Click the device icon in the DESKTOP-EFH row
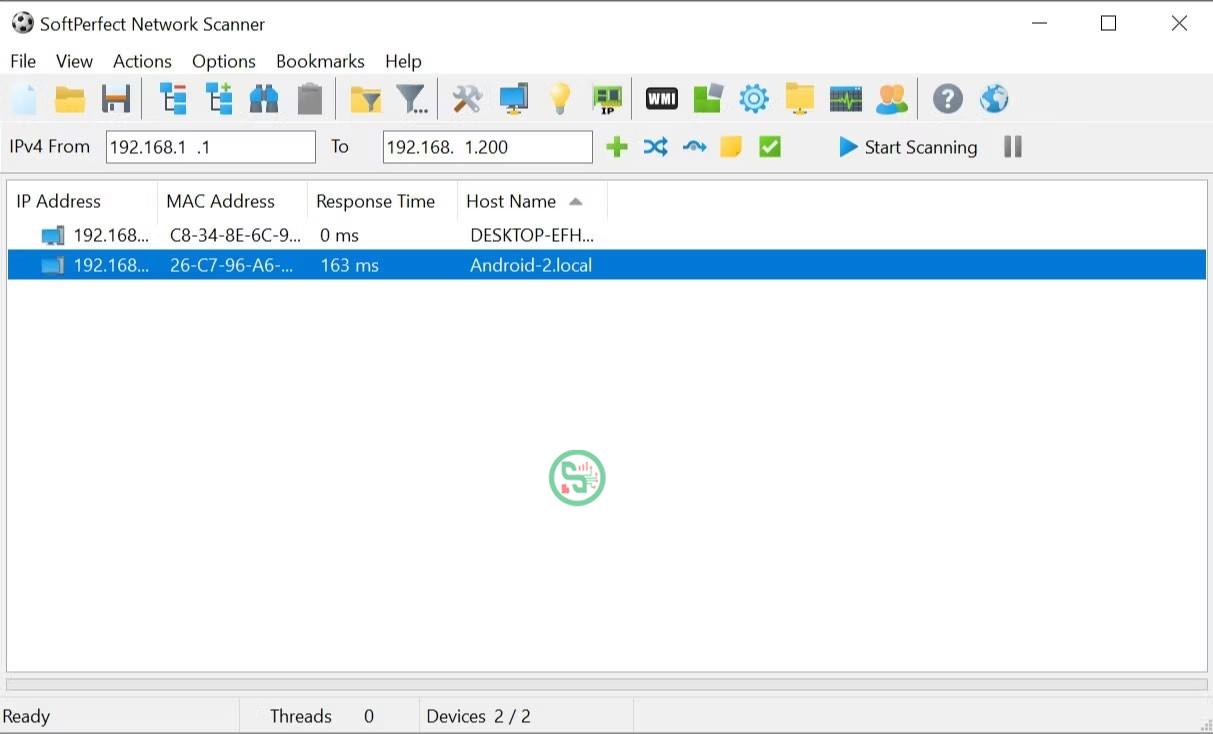Screen dimensions: 1213x734 (x=53, y=236)
